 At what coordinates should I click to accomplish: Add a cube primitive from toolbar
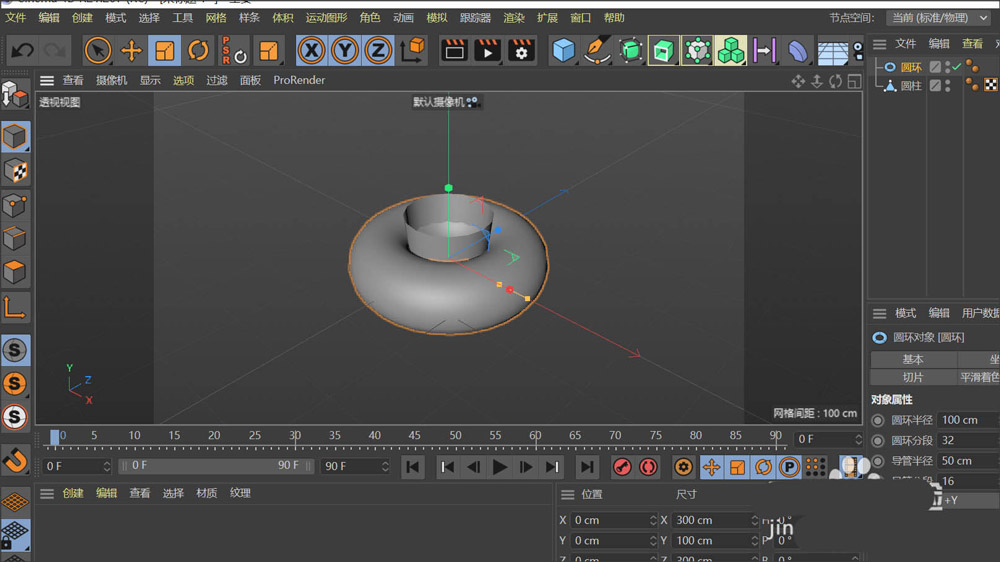coord(564,50)
